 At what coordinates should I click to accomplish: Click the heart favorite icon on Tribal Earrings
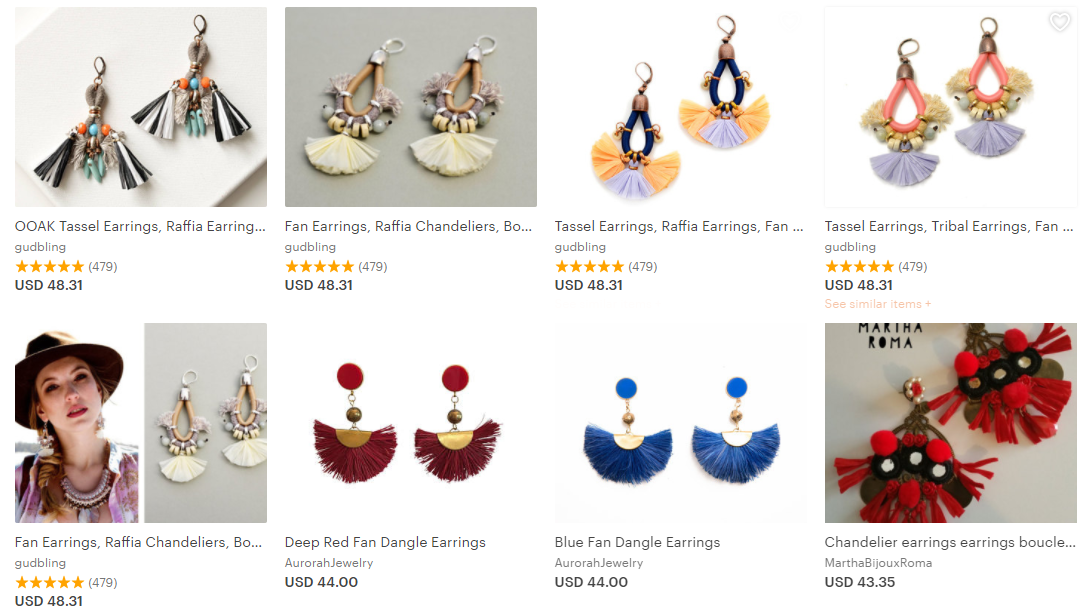coord(1059,22)
